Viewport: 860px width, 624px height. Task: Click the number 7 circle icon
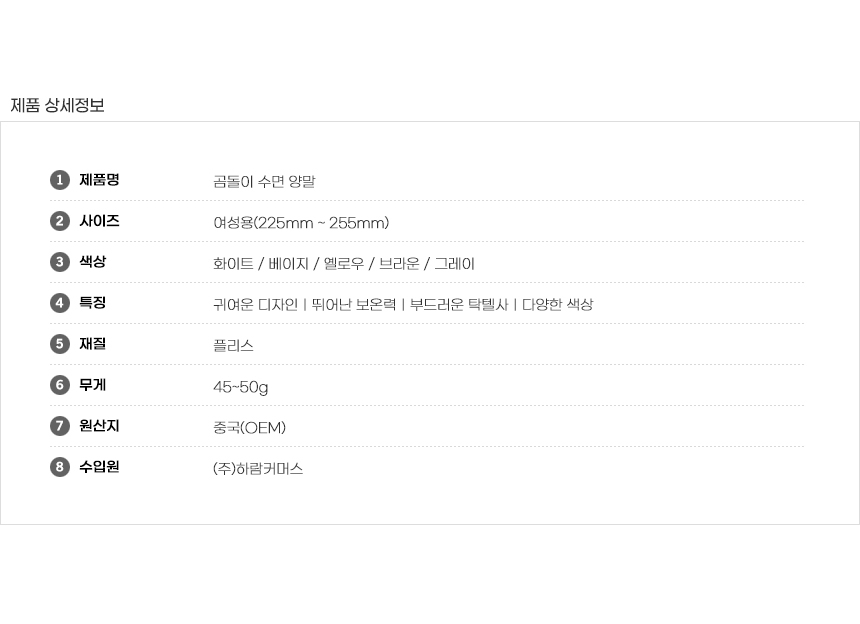[60, 426]
